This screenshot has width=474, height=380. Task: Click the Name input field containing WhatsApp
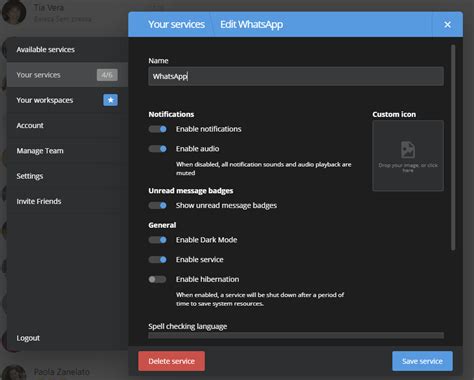(296, 76)
